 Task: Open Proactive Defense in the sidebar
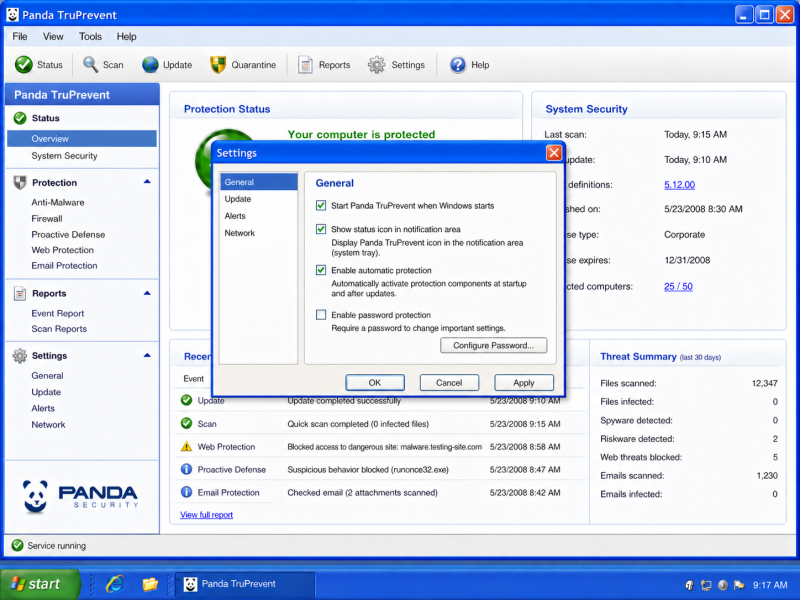tap(68, 234)
